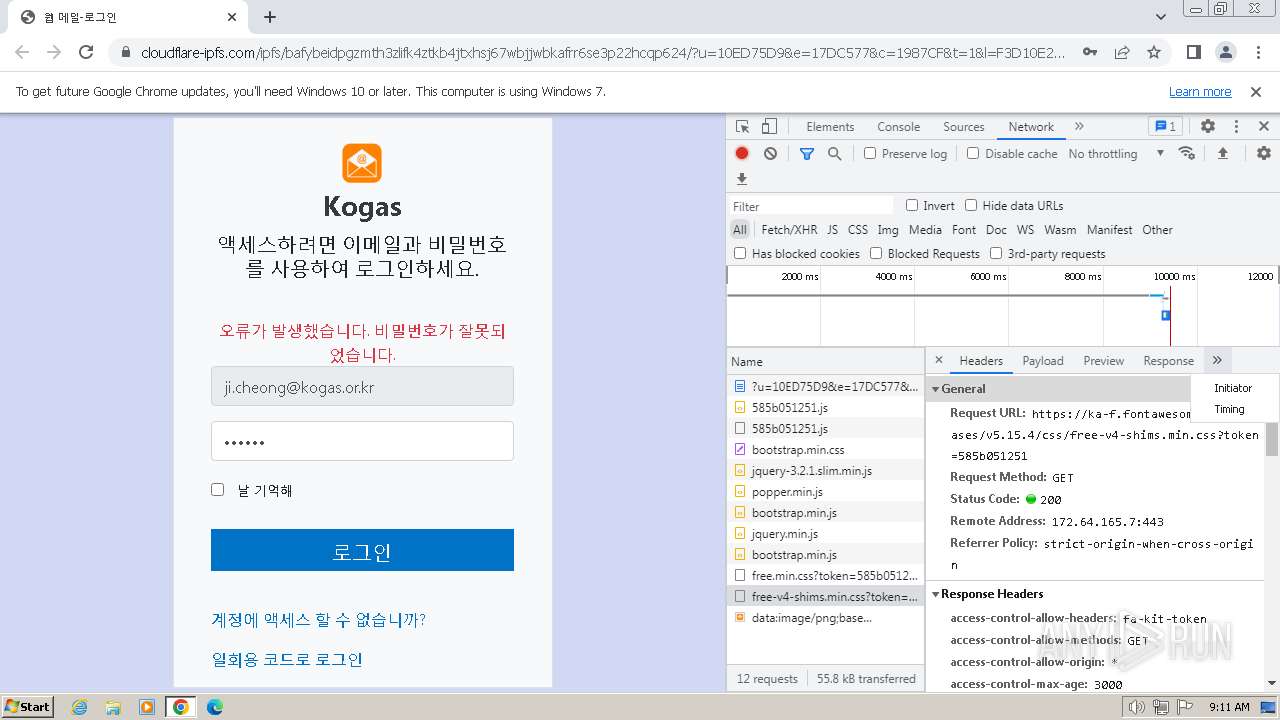Open Chrome's tab search chevron
The image size is (1280, 720).
[1161, 17]
